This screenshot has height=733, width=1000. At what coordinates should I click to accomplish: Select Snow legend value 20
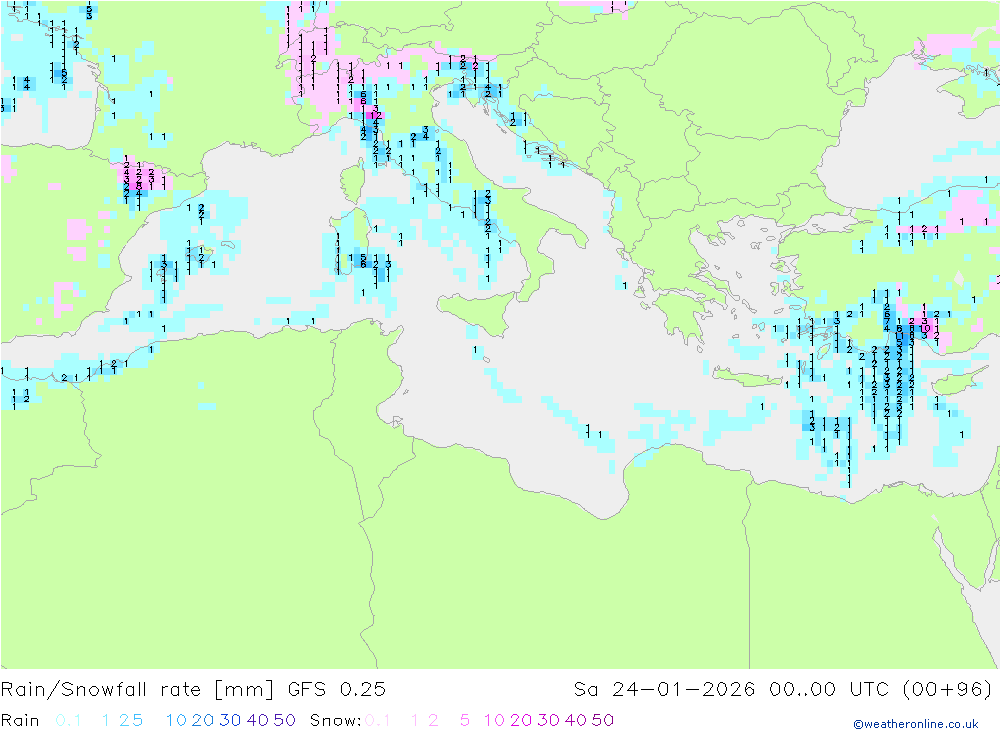[x=521, y=720]
